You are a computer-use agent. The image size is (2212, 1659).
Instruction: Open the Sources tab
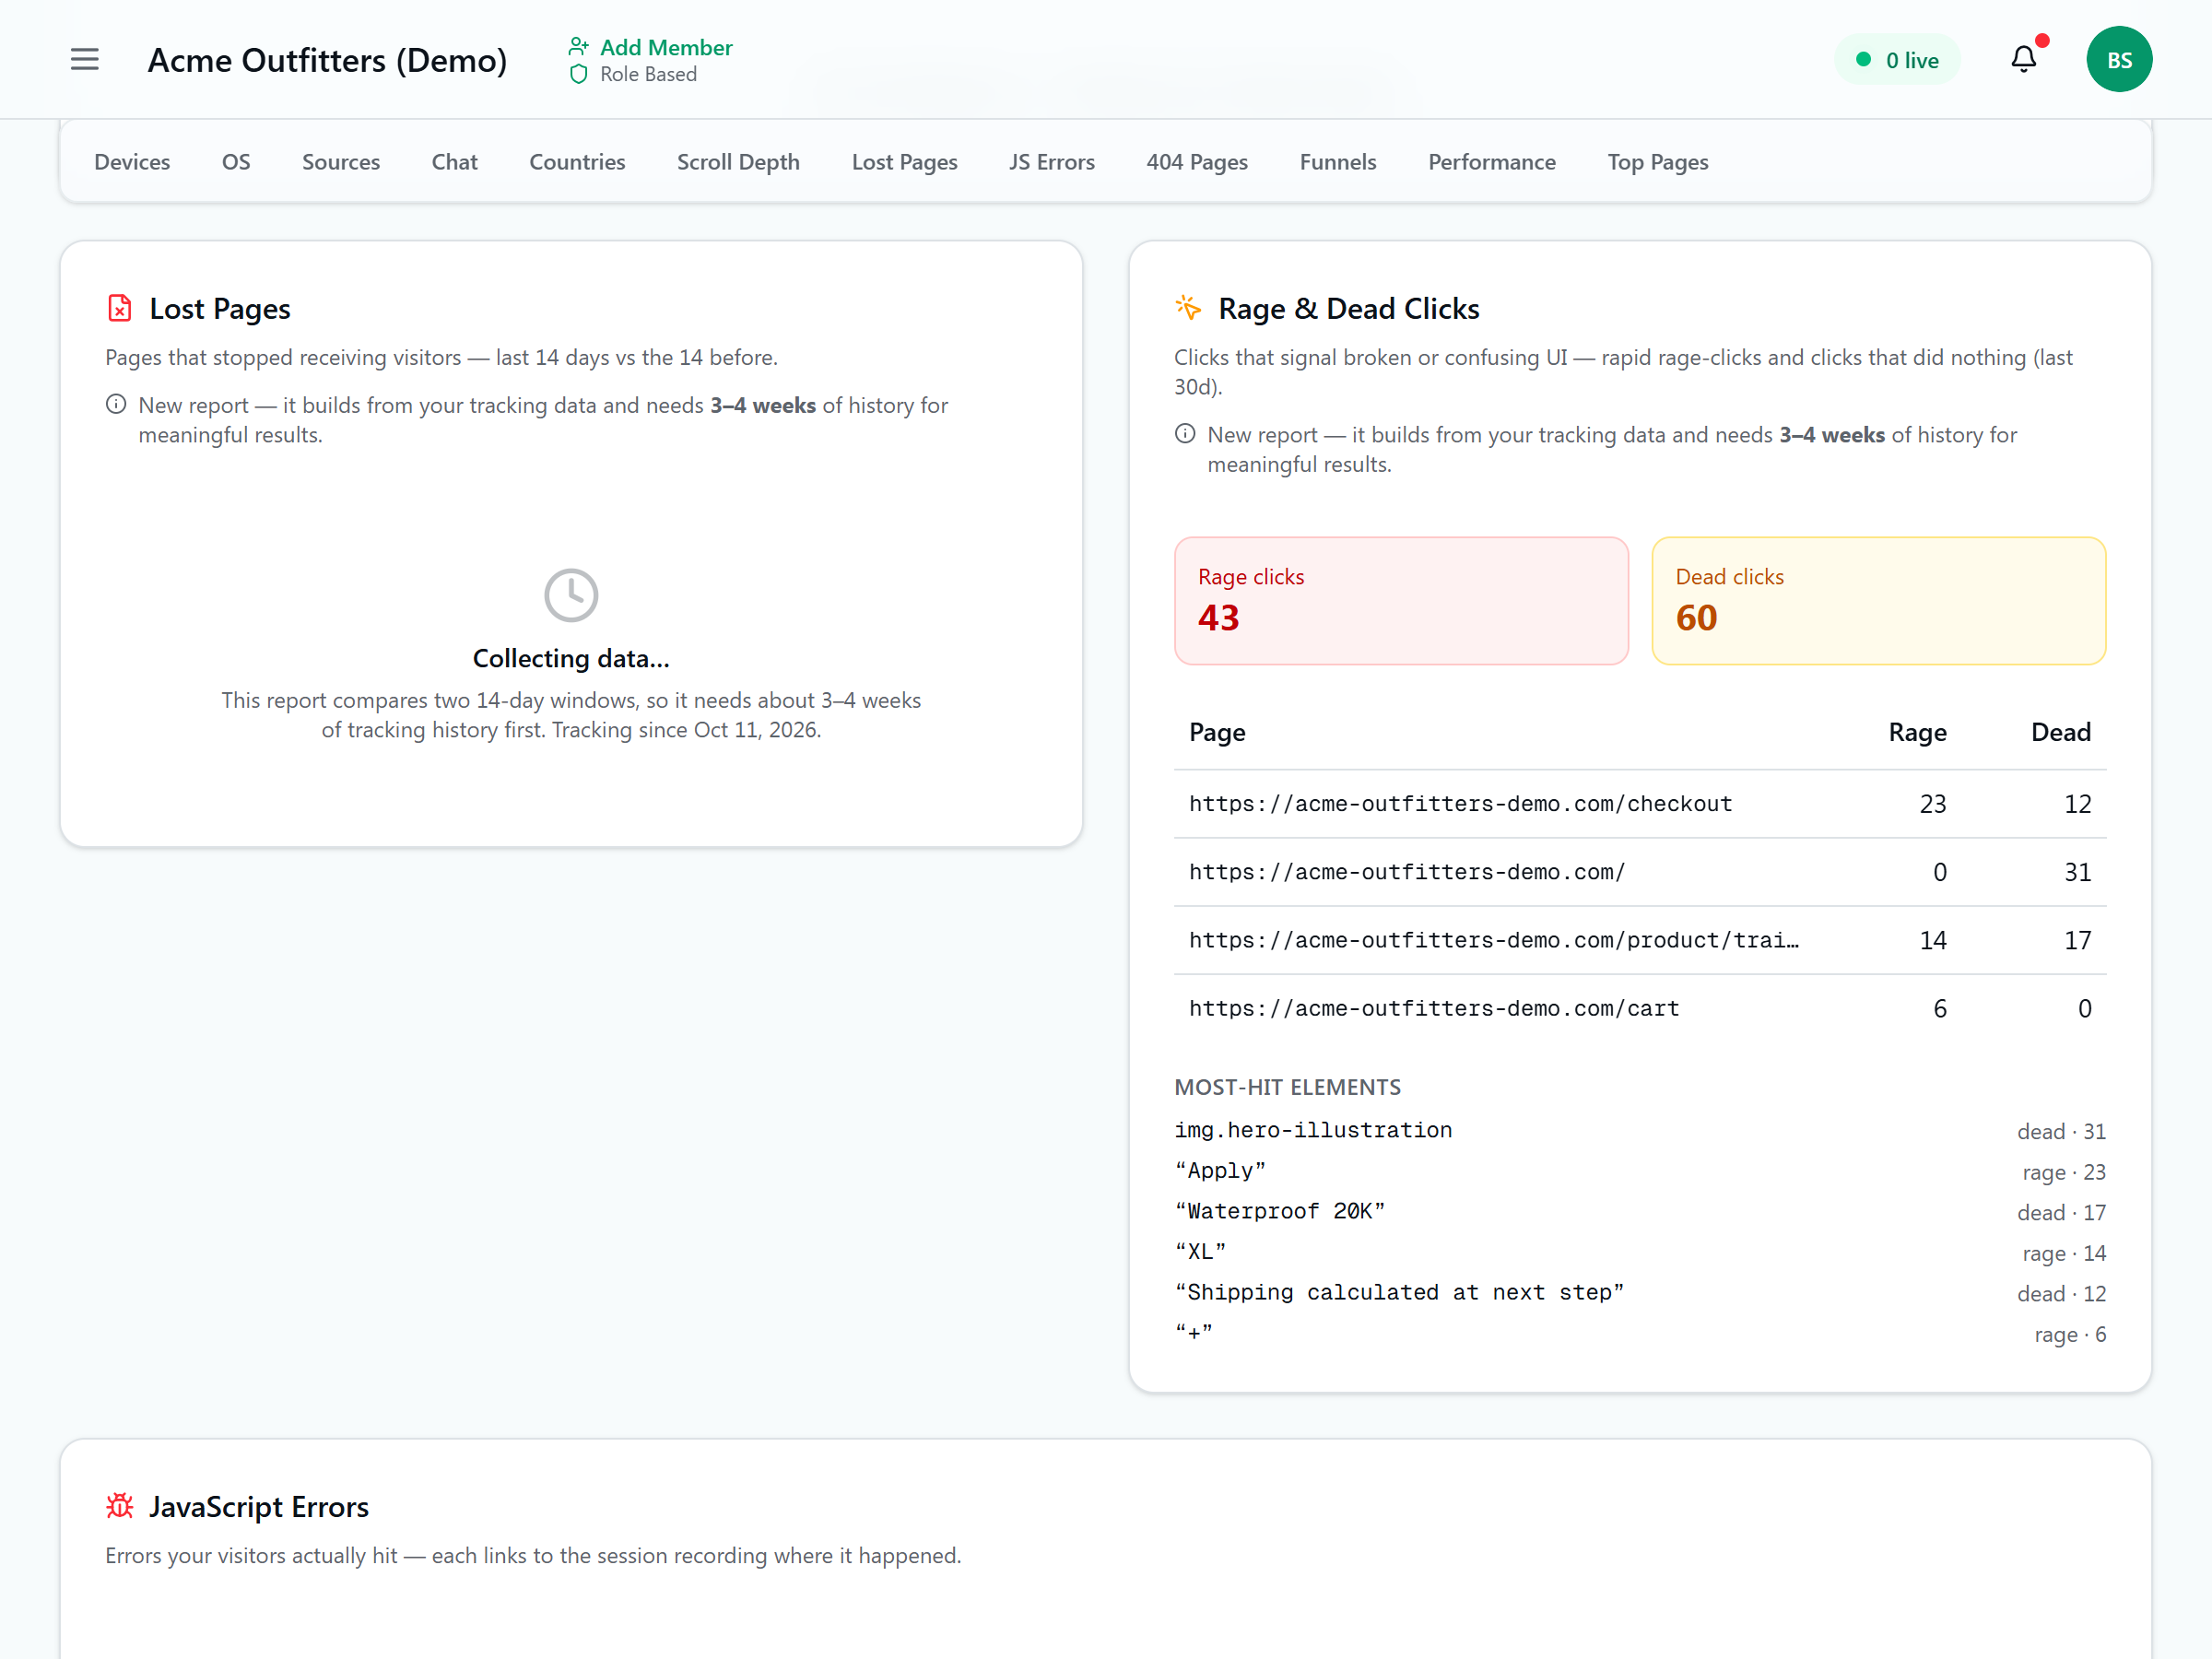(341, 162)
